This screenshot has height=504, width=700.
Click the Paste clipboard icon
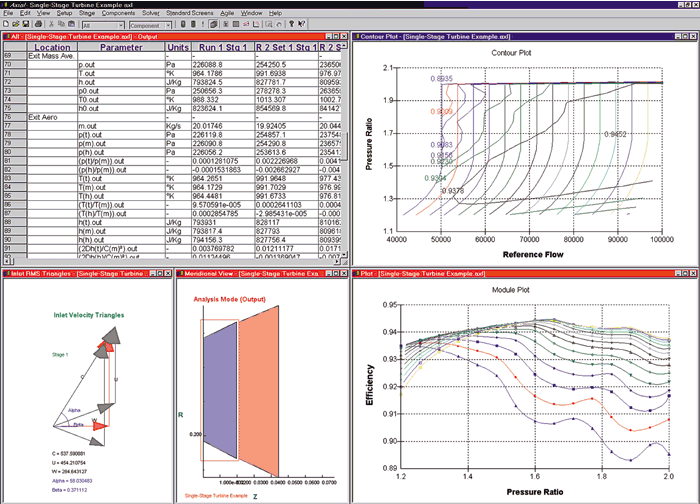[x=71, y=24]
